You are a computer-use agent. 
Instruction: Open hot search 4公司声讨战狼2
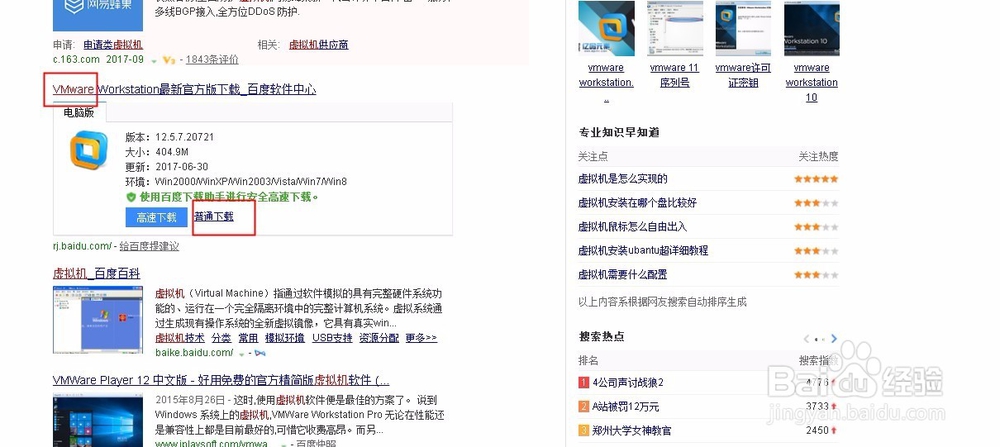[x=628, y=383]
